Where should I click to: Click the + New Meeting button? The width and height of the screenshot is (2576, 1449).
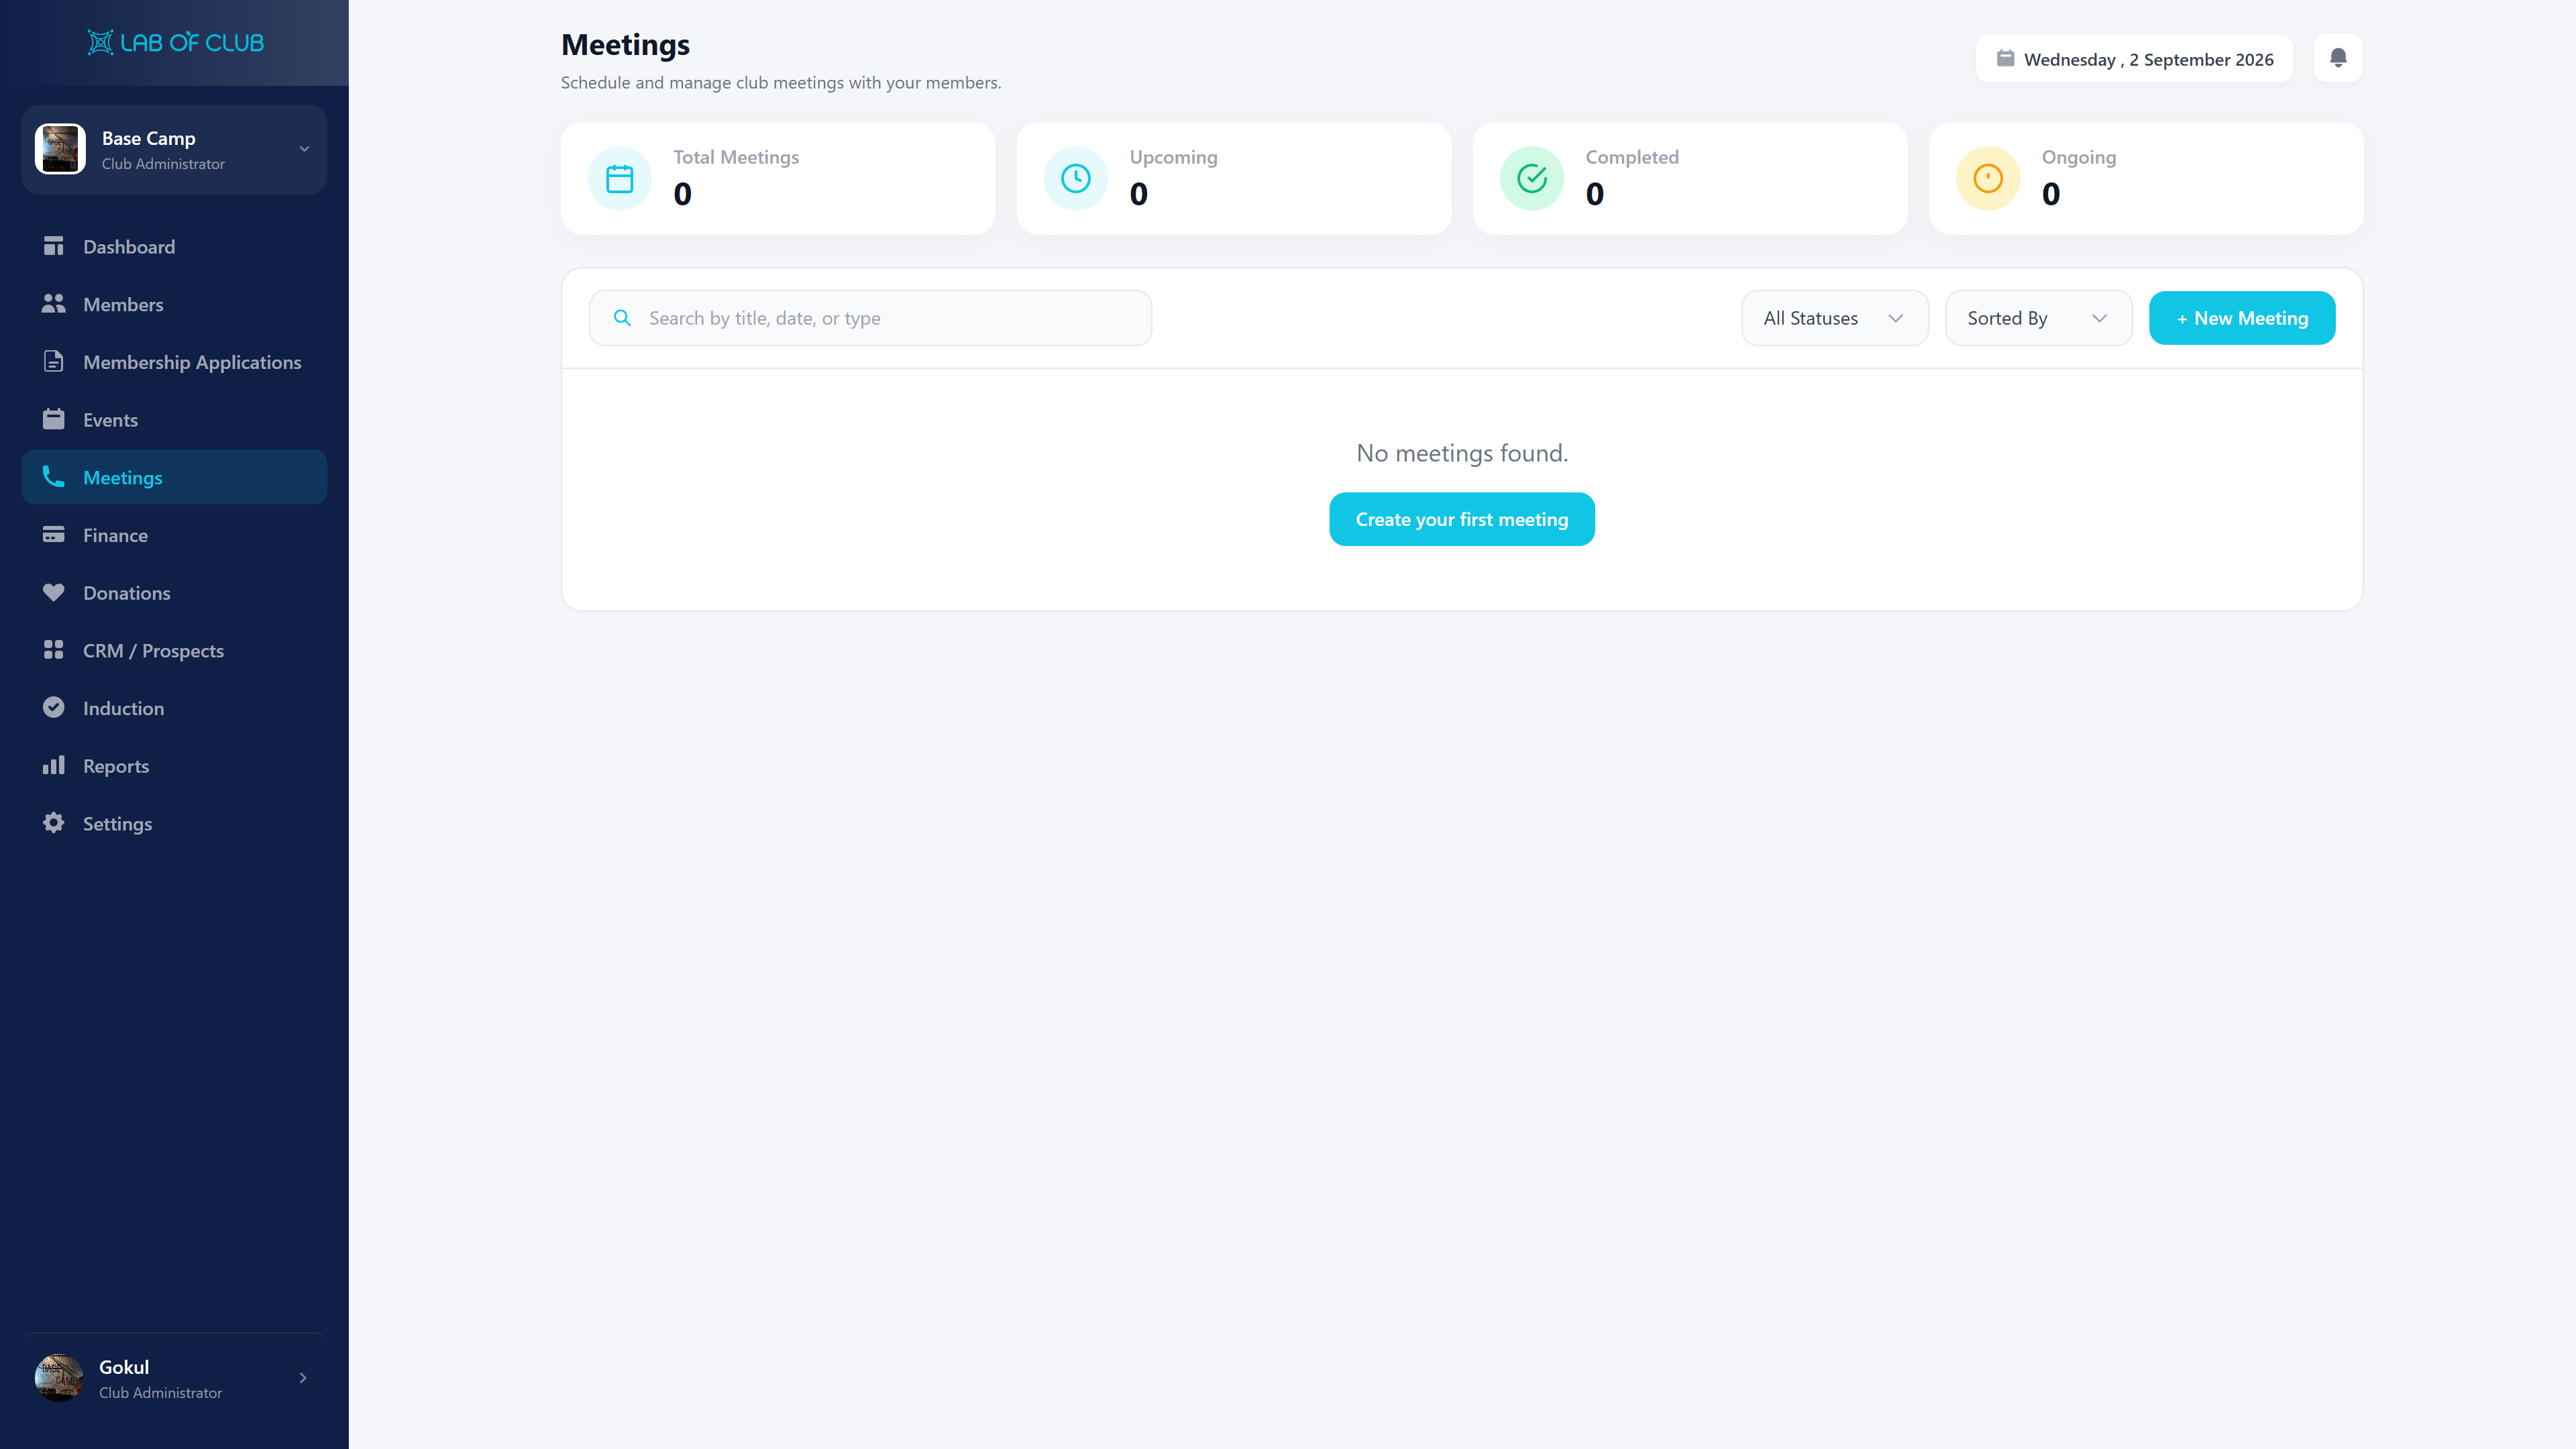pyautogui.click(x=2242, y=318)
